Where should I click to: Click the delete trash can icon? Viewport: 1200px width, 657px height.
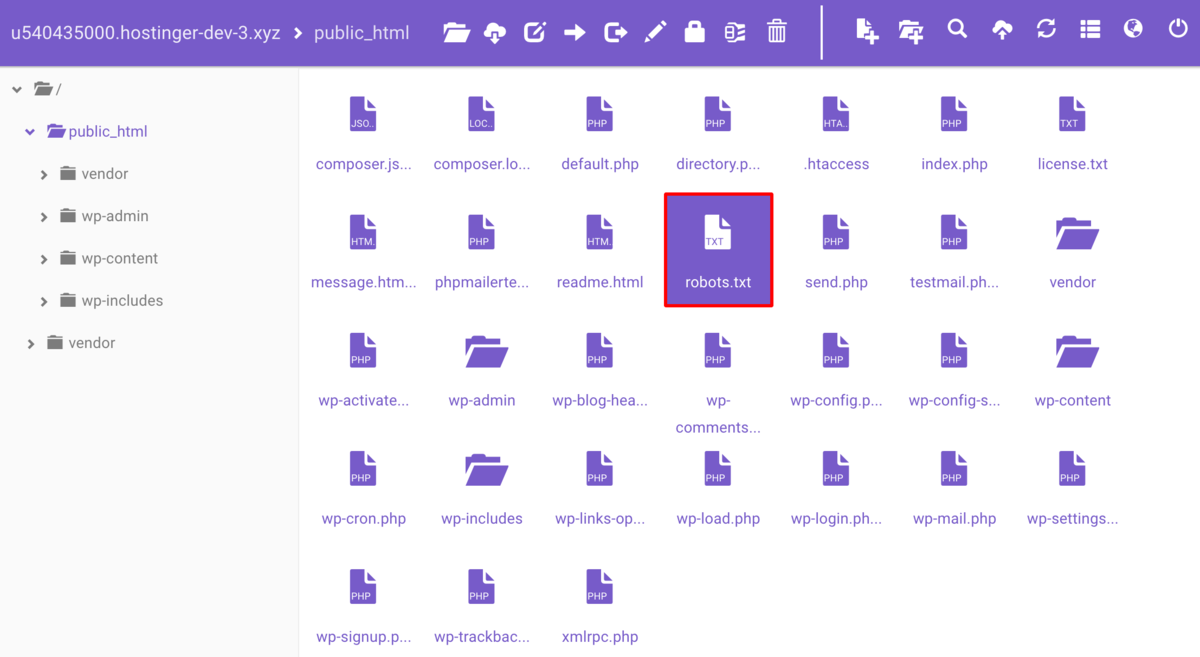pyautogui.click(x=777, y=32)
